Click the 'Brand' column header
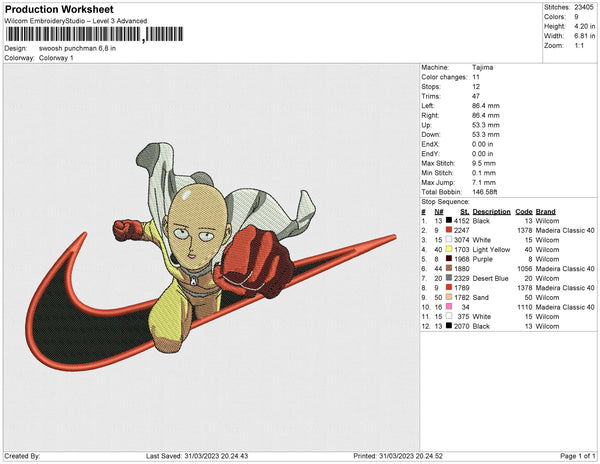This screenshot has width=600, height=464. [x=546, y=212]
